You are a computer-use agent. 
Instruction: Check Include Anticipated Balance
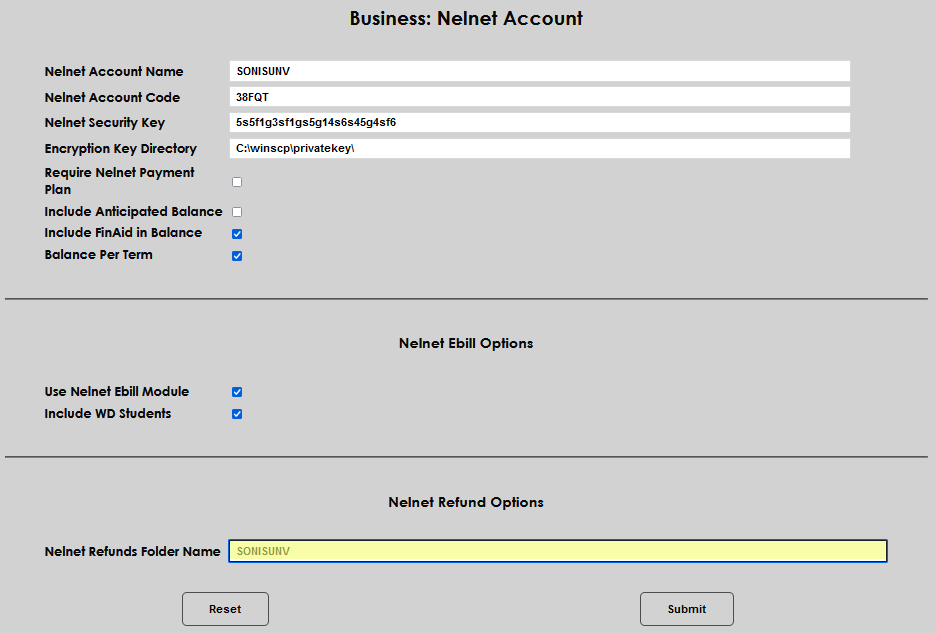(x=236, y=211)
